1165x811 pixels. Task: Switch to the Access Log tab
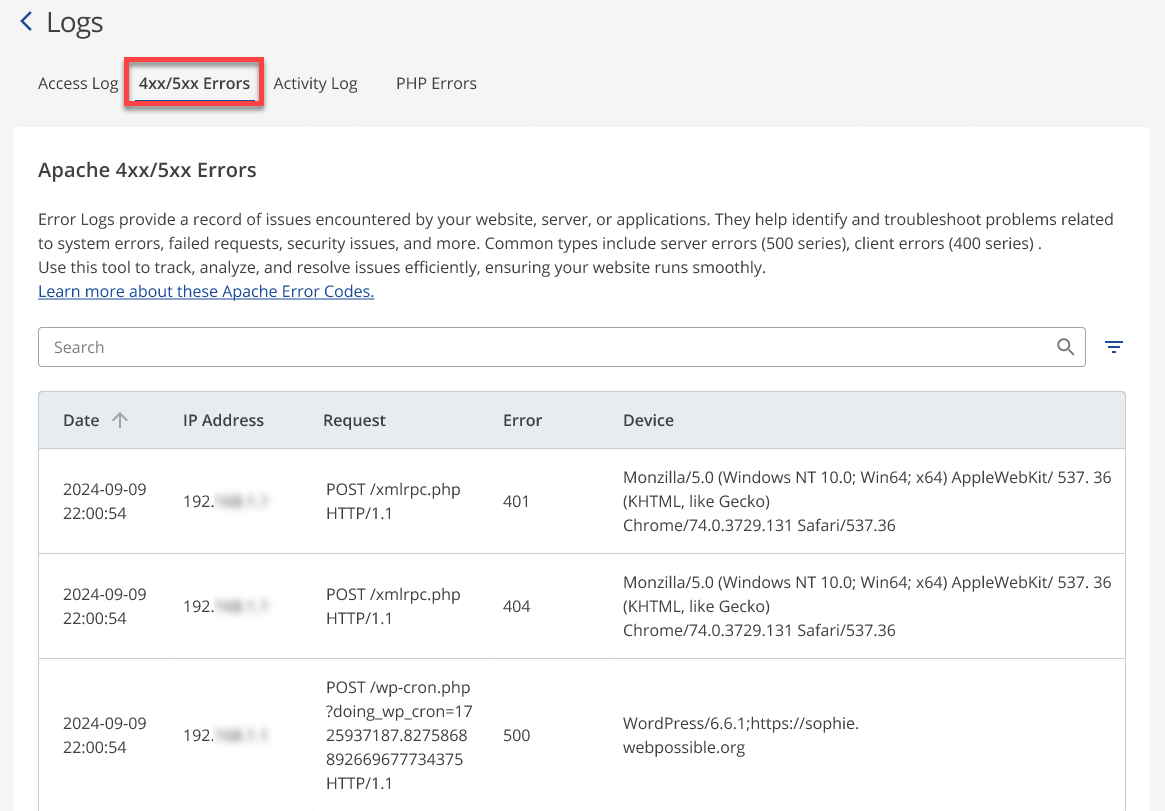point(78,83)
